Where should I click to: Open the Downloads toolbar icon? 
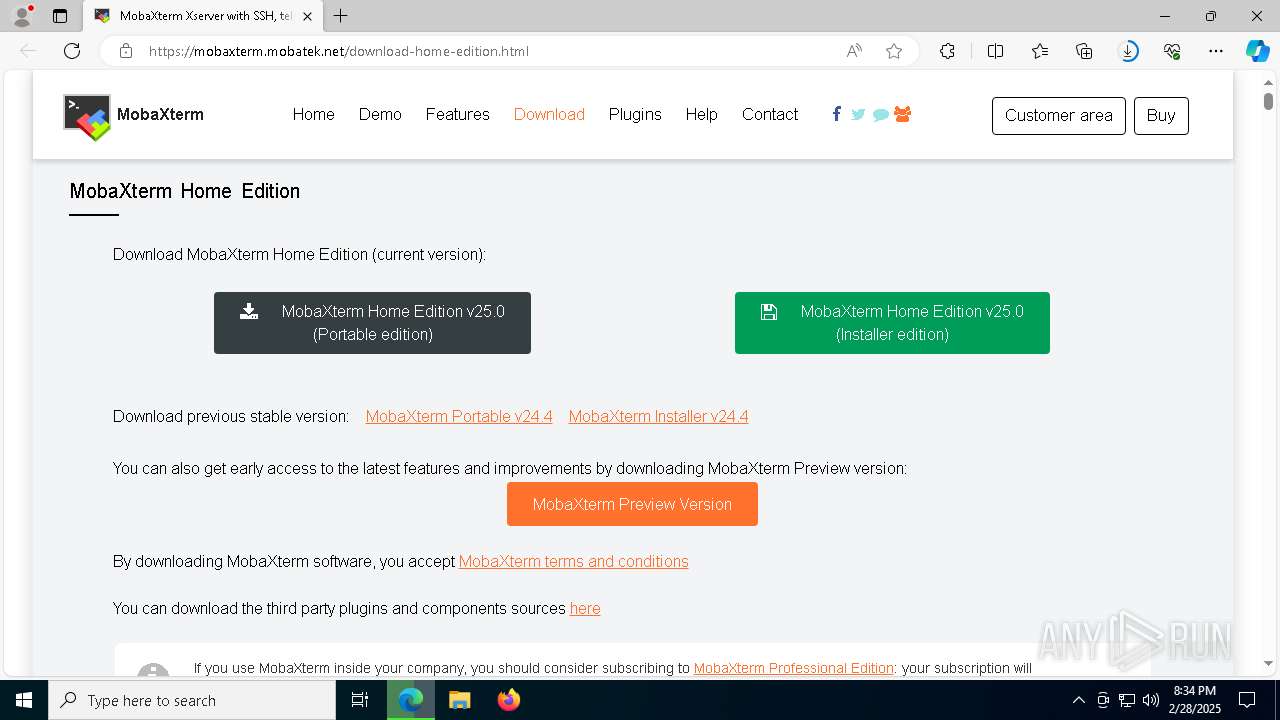coord(1128,51)
